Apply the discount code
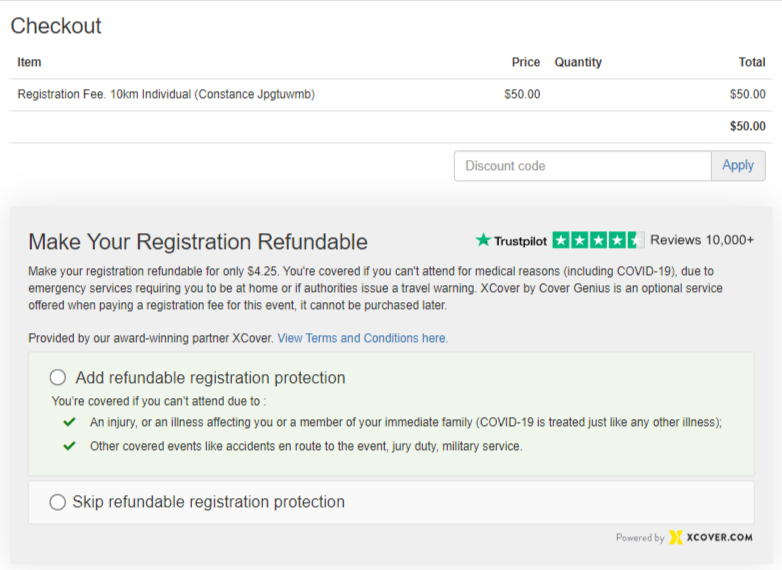782x570 pixels. point(738,166)
